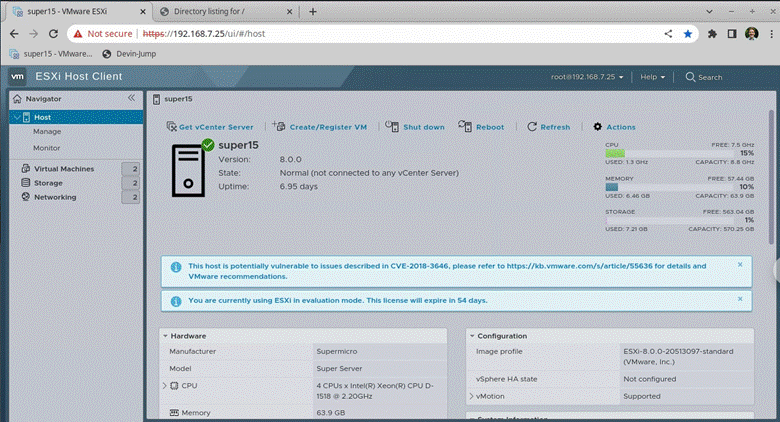Viewport: 780px width, 422px height.
Task: Click the Memory icon in Hardware
Action: (174, 413)
